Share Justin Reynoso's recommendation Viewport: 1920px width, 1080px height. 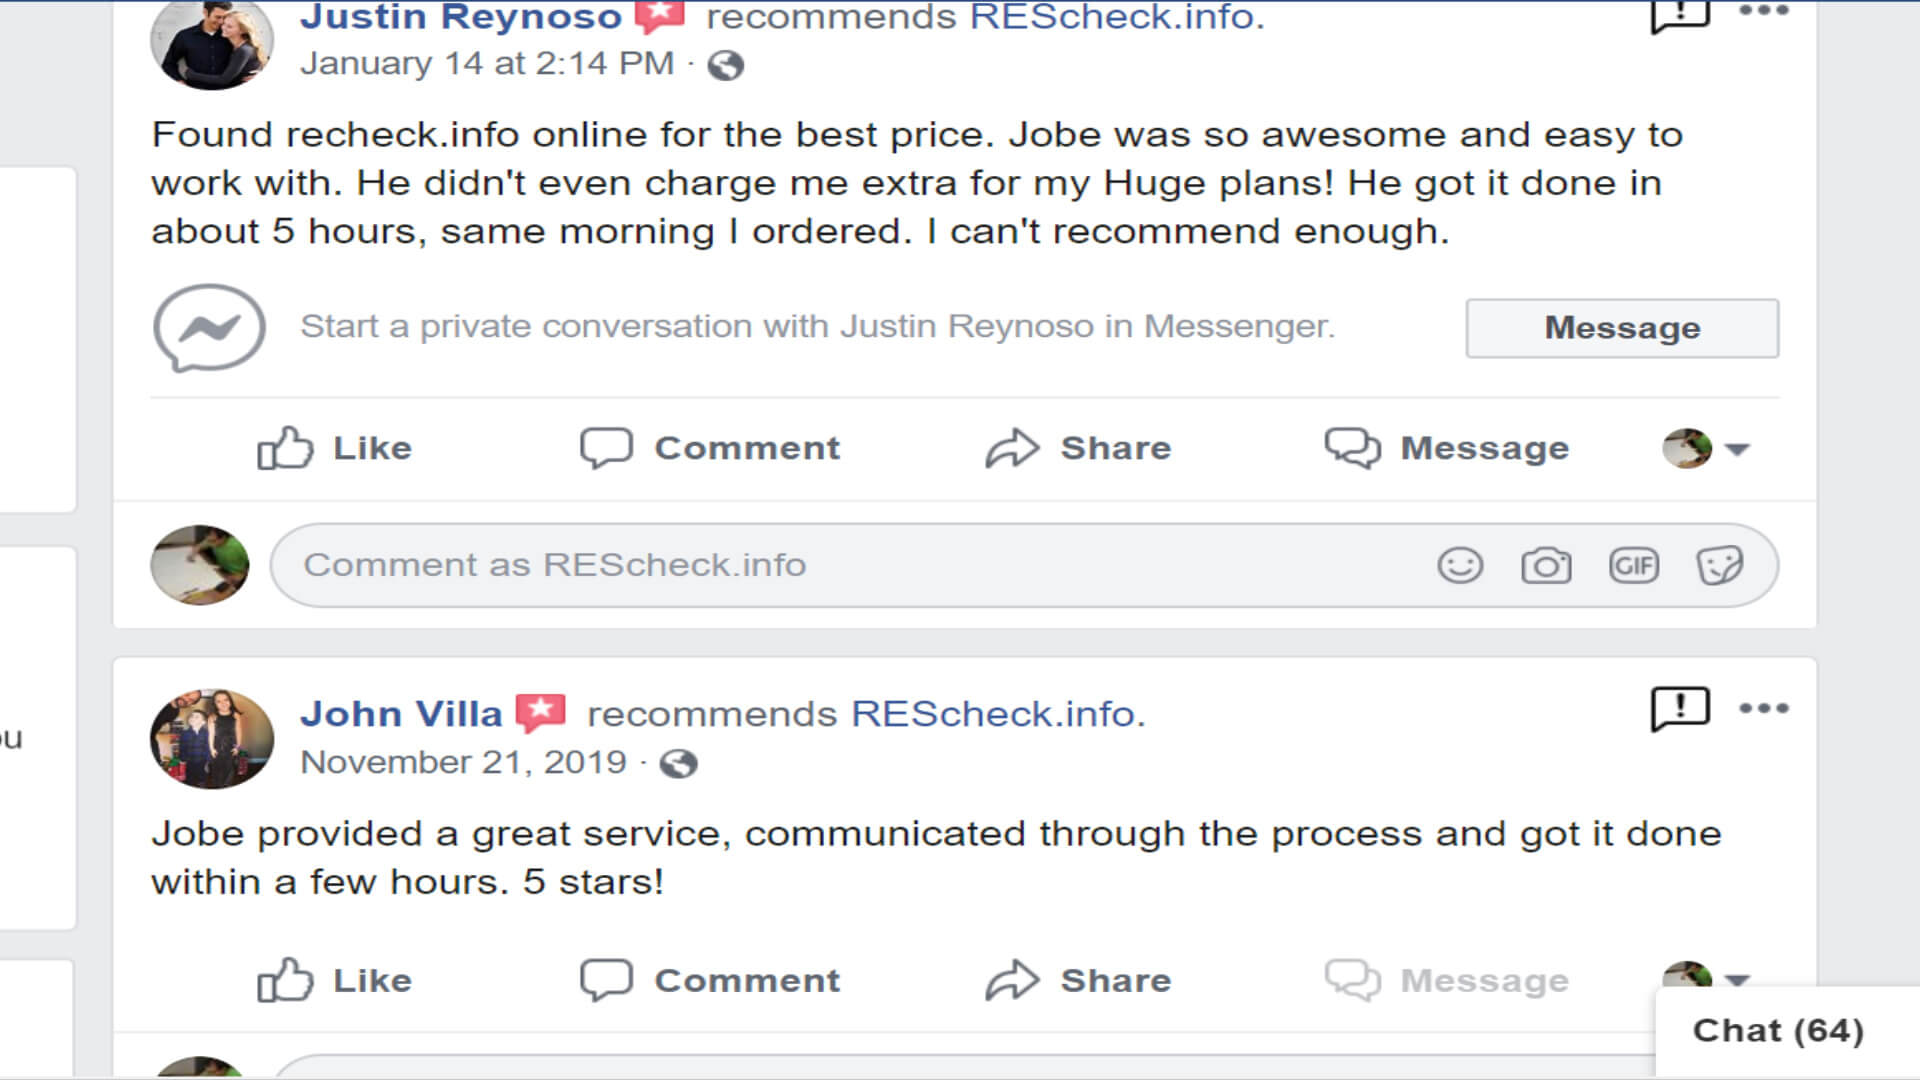click(x=1078, y=448)
